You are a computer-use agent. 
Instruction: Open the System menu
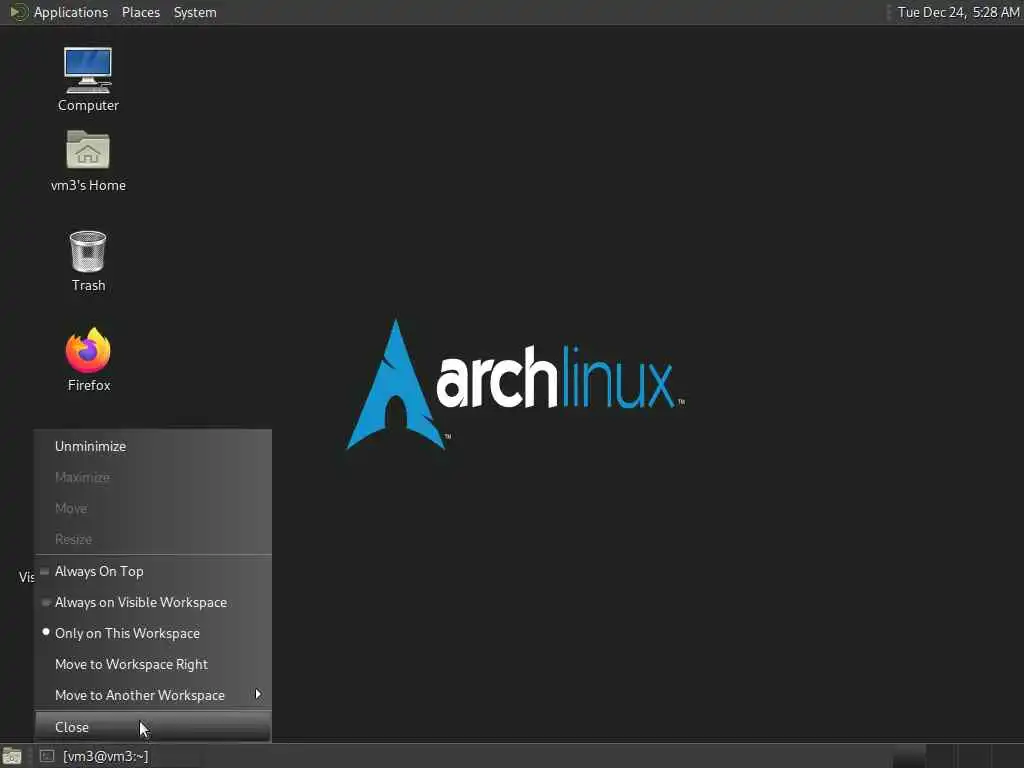click(x=195, y=12)
